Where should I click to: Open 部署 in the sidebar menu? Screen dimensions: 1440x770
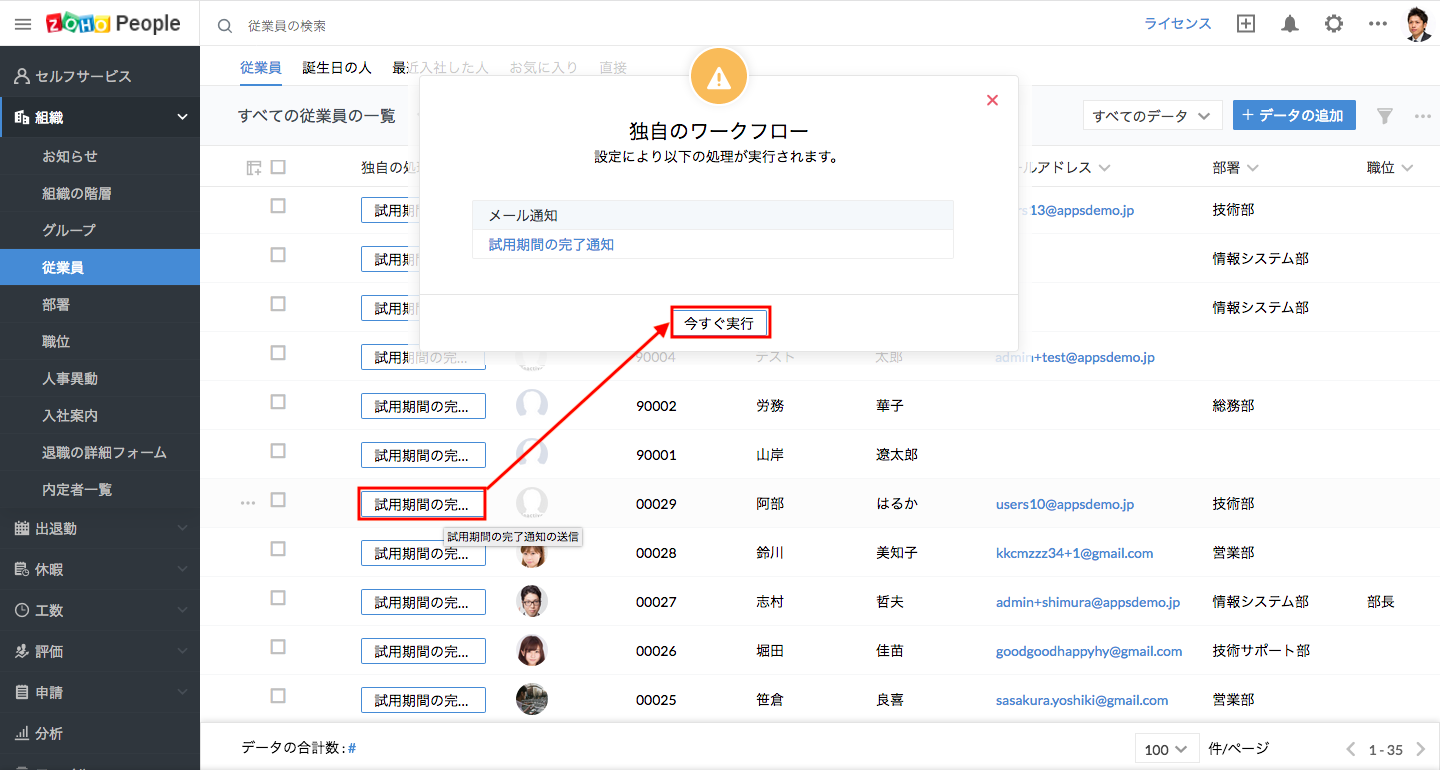56,305
